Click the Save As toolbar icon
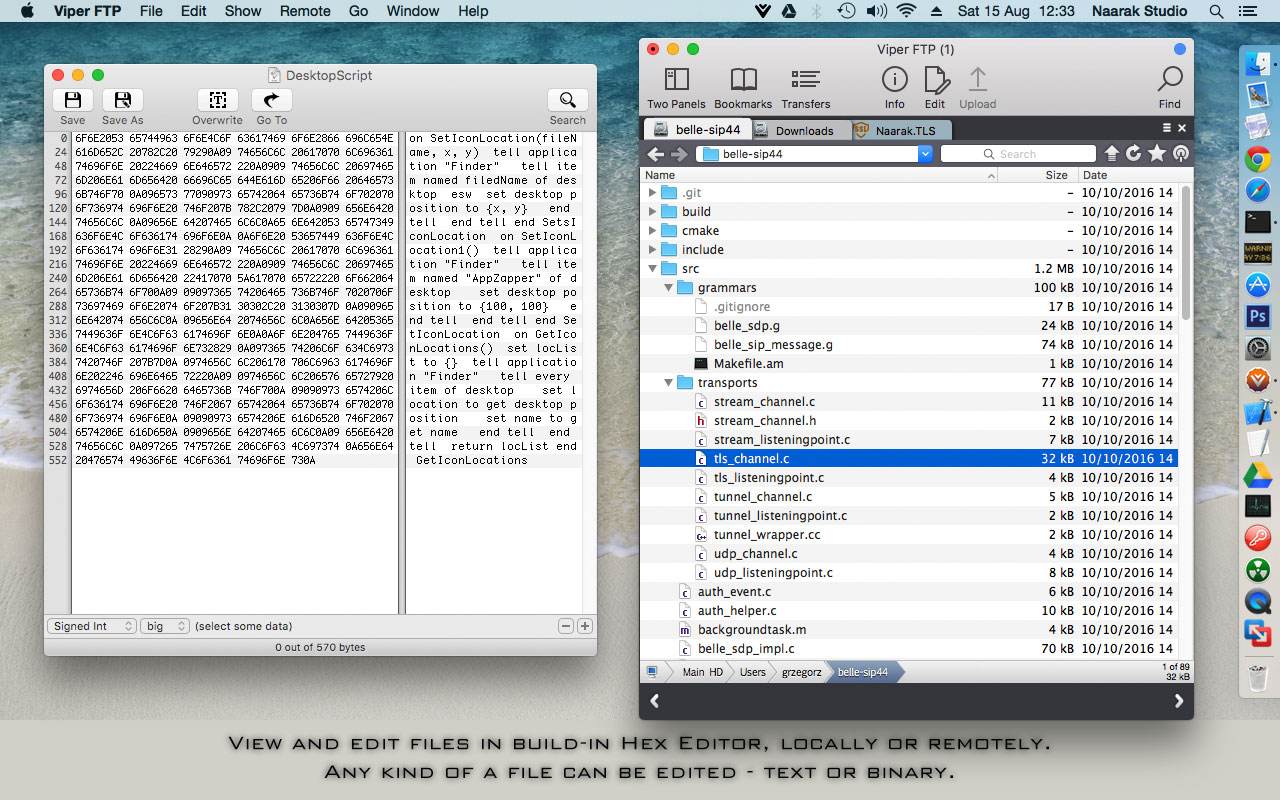The image size is (1280, 800). (123, 100)
